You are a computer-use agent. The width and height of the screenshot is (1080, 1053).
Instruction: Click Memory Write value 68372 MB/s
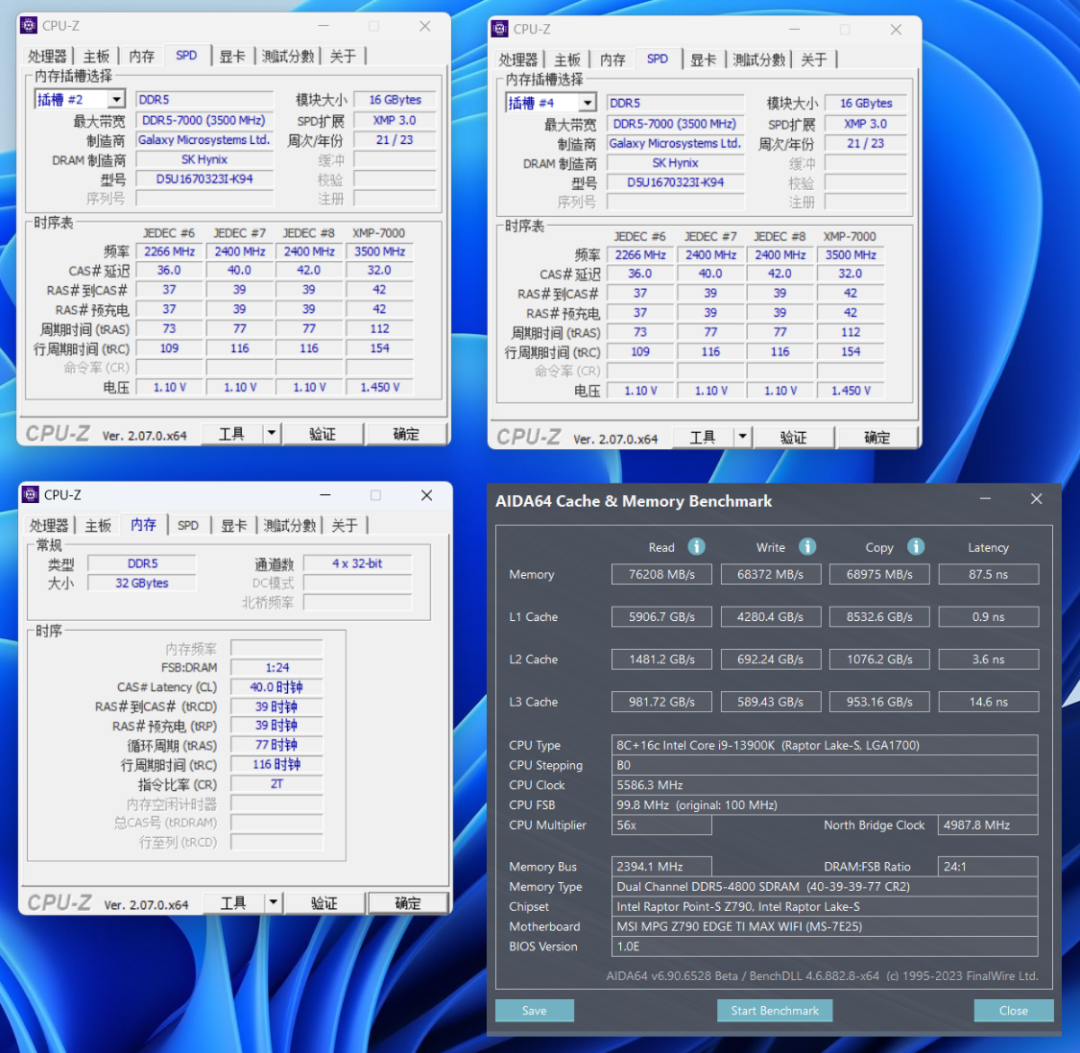[x=771, y=574]
